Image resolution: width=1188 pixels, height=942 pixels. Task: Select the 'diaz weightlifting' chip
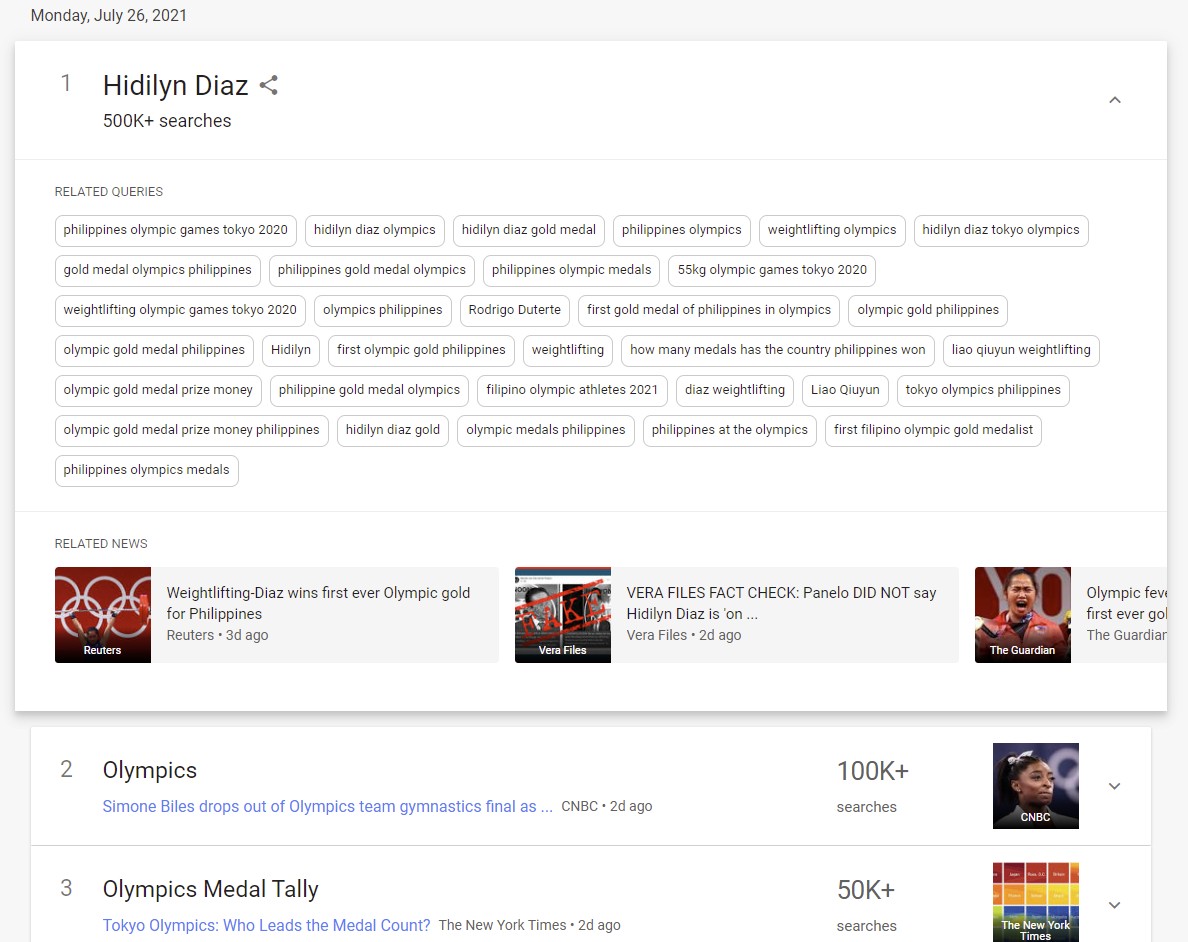[735, 391]
